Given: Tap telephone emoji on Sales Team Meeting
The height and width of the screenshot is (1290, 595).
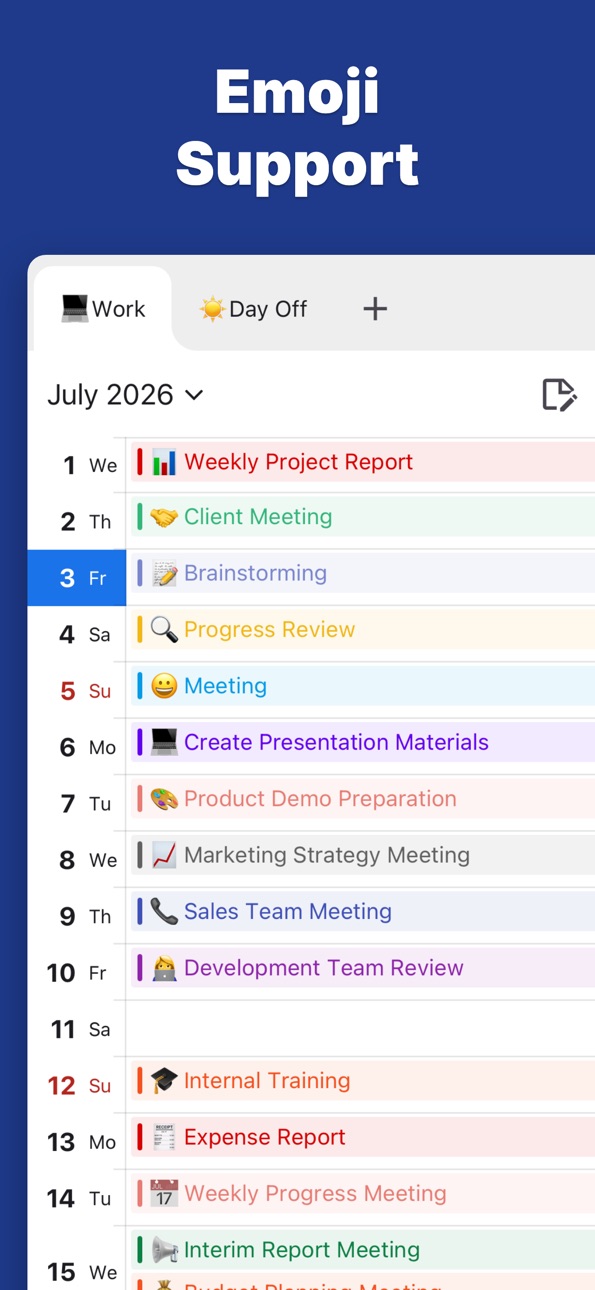Looking at the screenshot, I should (164, 911).
